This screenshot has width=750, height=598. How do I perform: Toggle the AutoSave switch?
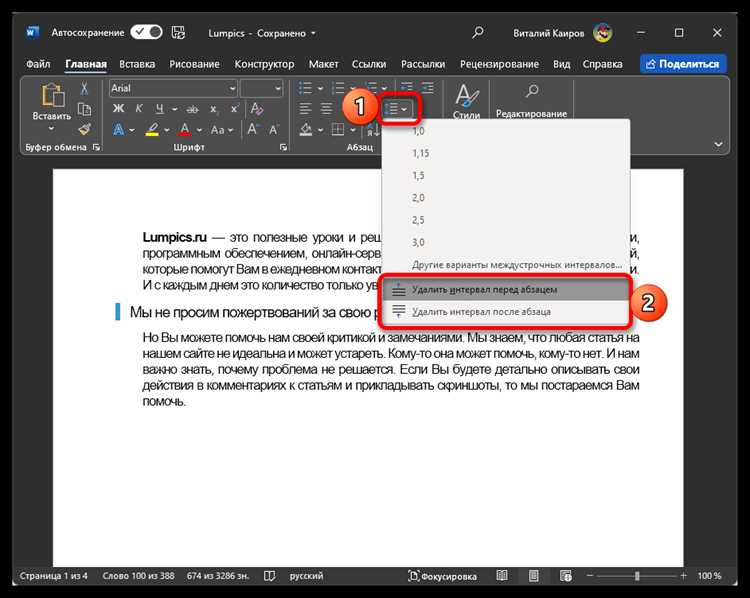click(146, 33)
